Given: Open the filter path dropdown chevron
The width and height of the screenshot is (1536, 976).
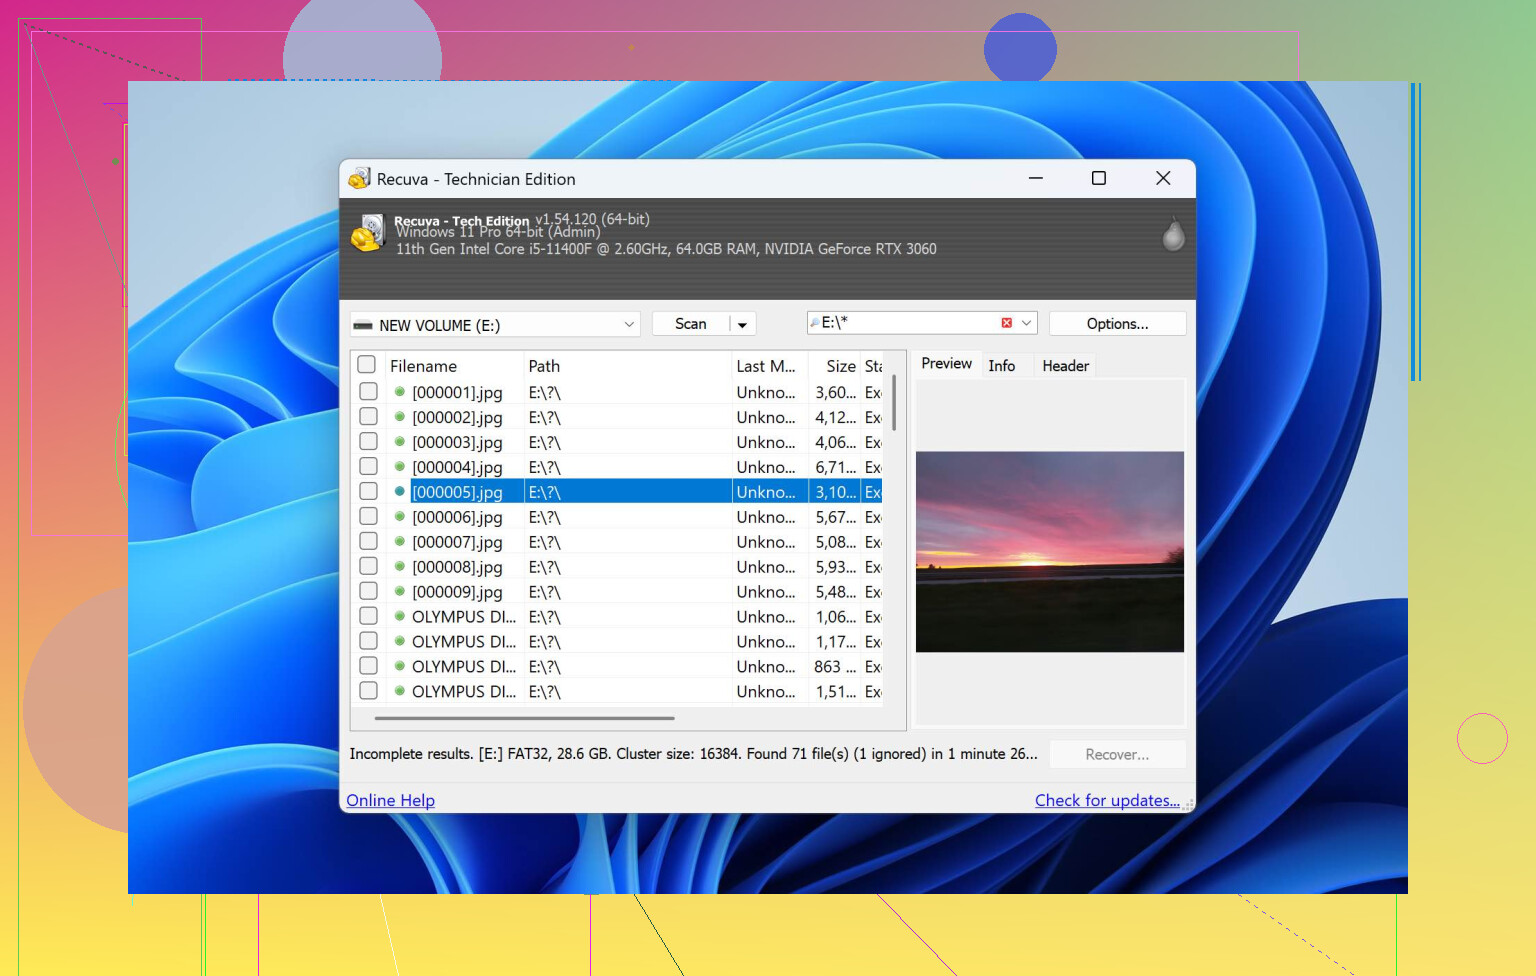Looking at the screenshot, I should pos(1026,323).
